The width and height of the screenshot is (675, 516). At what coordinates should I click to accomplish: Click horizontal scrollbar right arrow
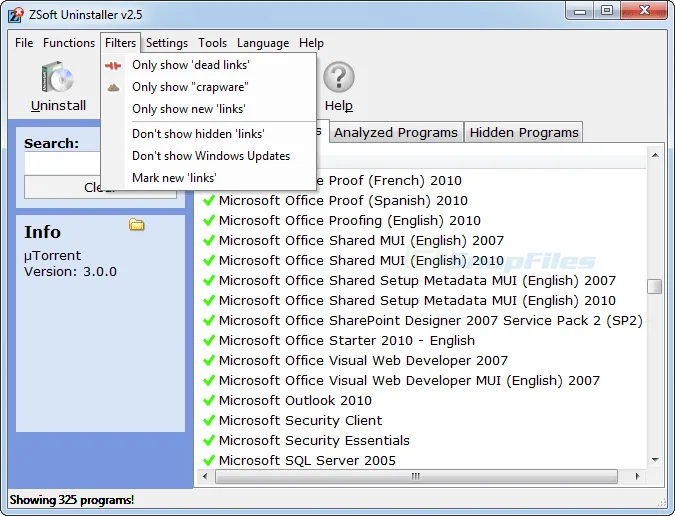(x=638, y=476)
